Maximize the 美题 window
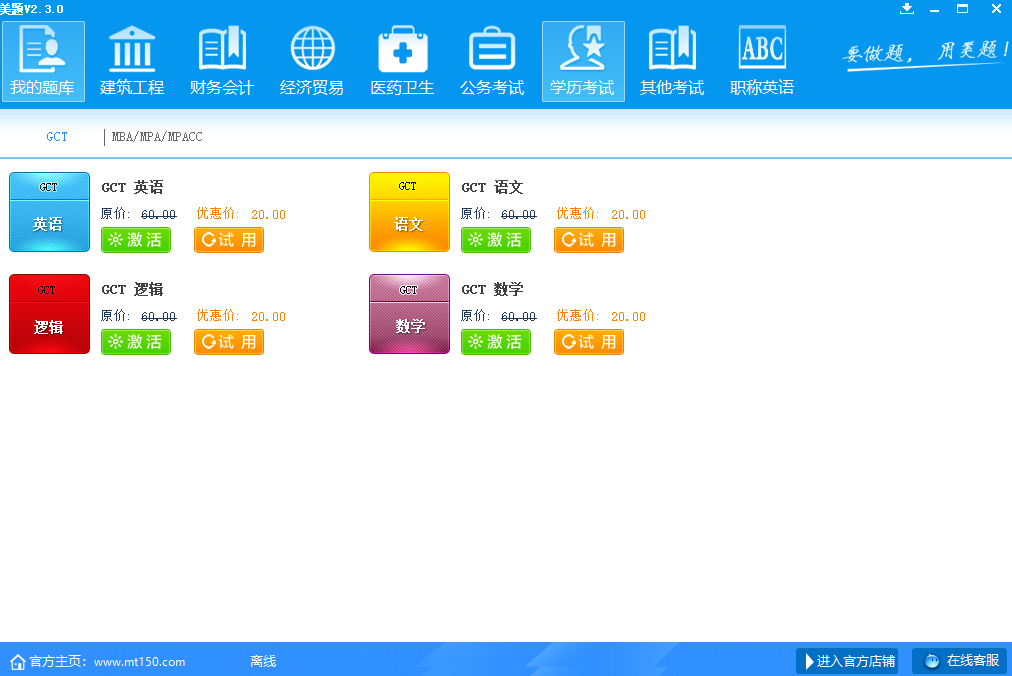Image resolution: width=1012 pixels, height=676 pixels. [962, 9]
